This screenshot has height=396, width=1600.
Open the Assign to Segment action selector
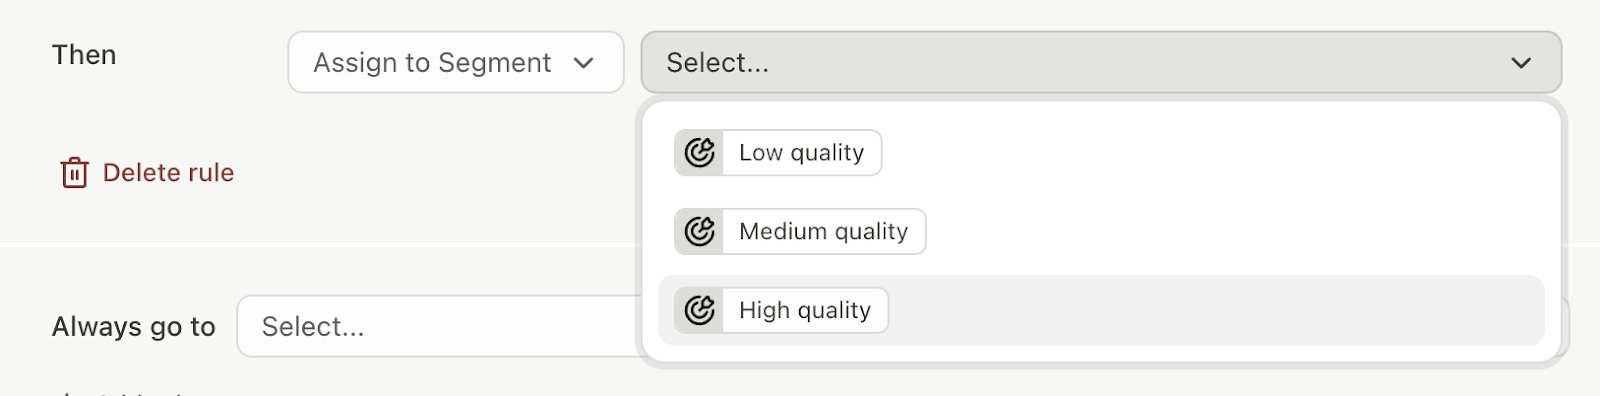(x=456, y=62)
